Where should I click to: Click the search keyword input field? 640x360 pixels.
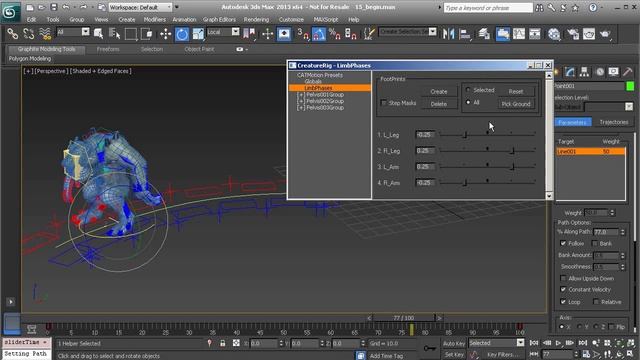point(488,8)
